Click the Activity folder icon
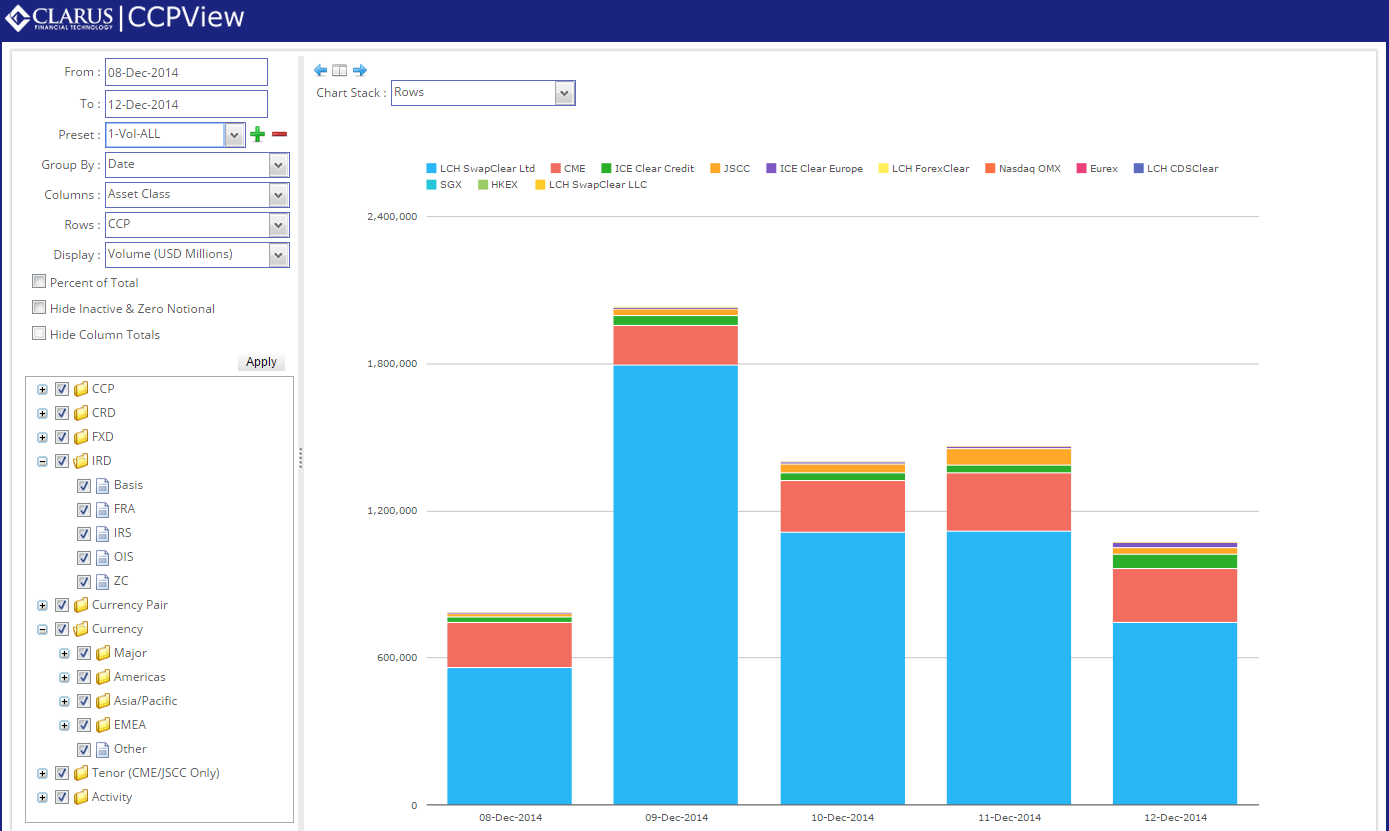Viewport: 1389px width, 831px height. point(81,797)
